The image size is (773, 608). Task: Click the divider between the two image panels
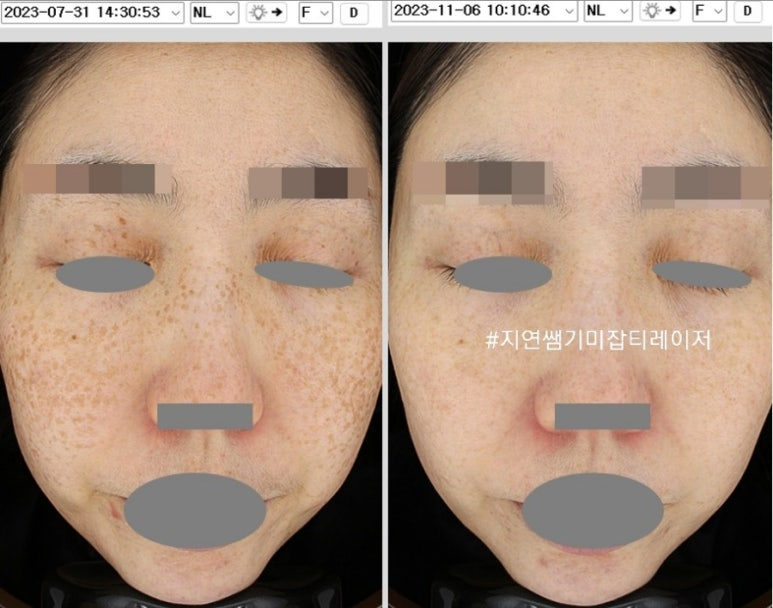[x=384, y=320]
